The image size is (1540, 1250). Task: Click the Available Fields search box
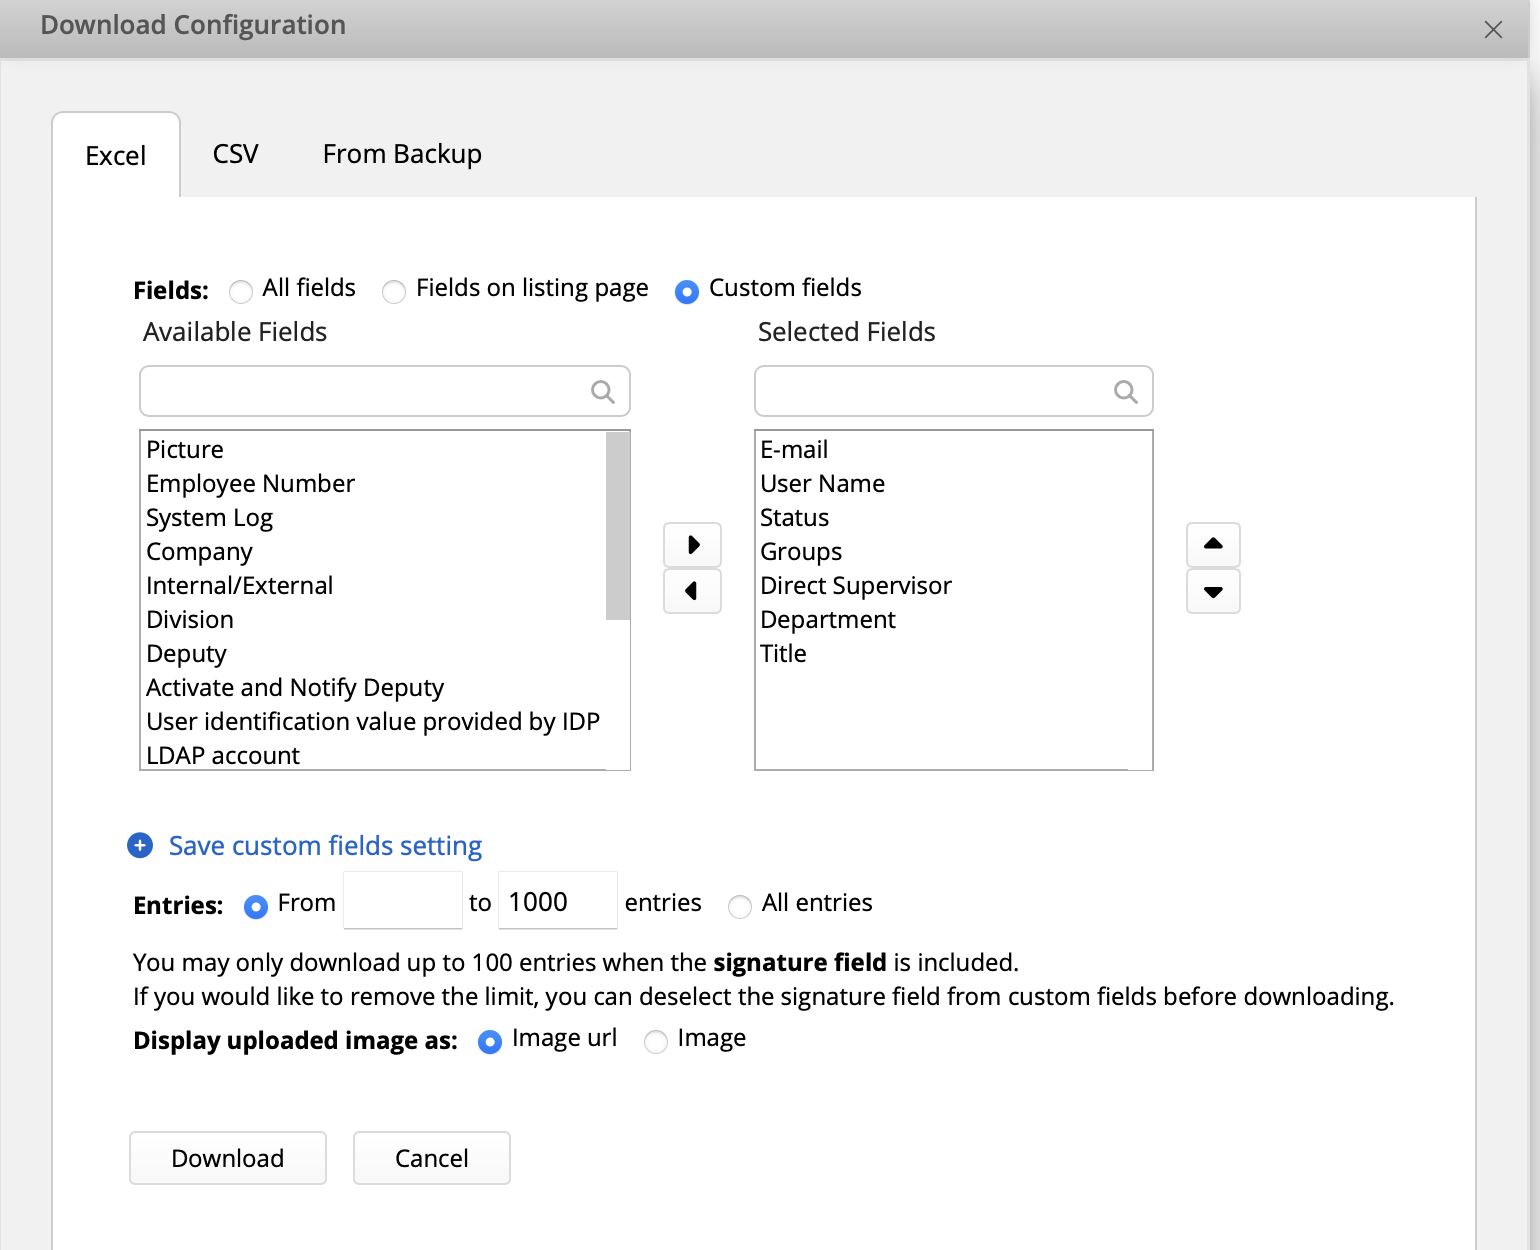[x=385, y=391]
